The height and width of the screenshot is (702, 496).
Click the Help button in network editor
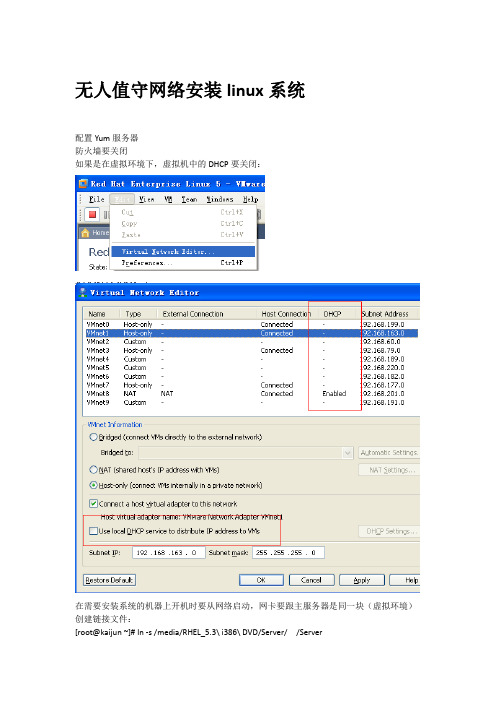[x=405, y=580]
